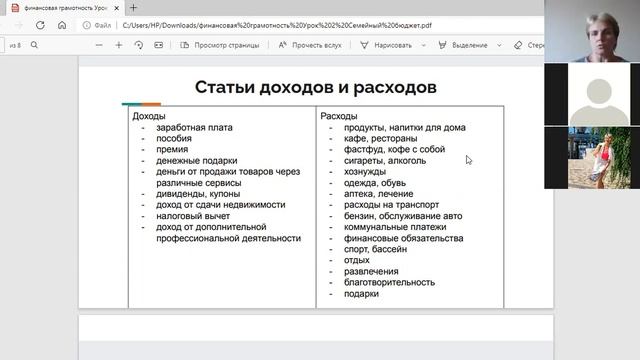Image resolution: width=640 pixels, height=360 pixels.
Task: Zoom in with the plus icon
Action: click(119, 45)
